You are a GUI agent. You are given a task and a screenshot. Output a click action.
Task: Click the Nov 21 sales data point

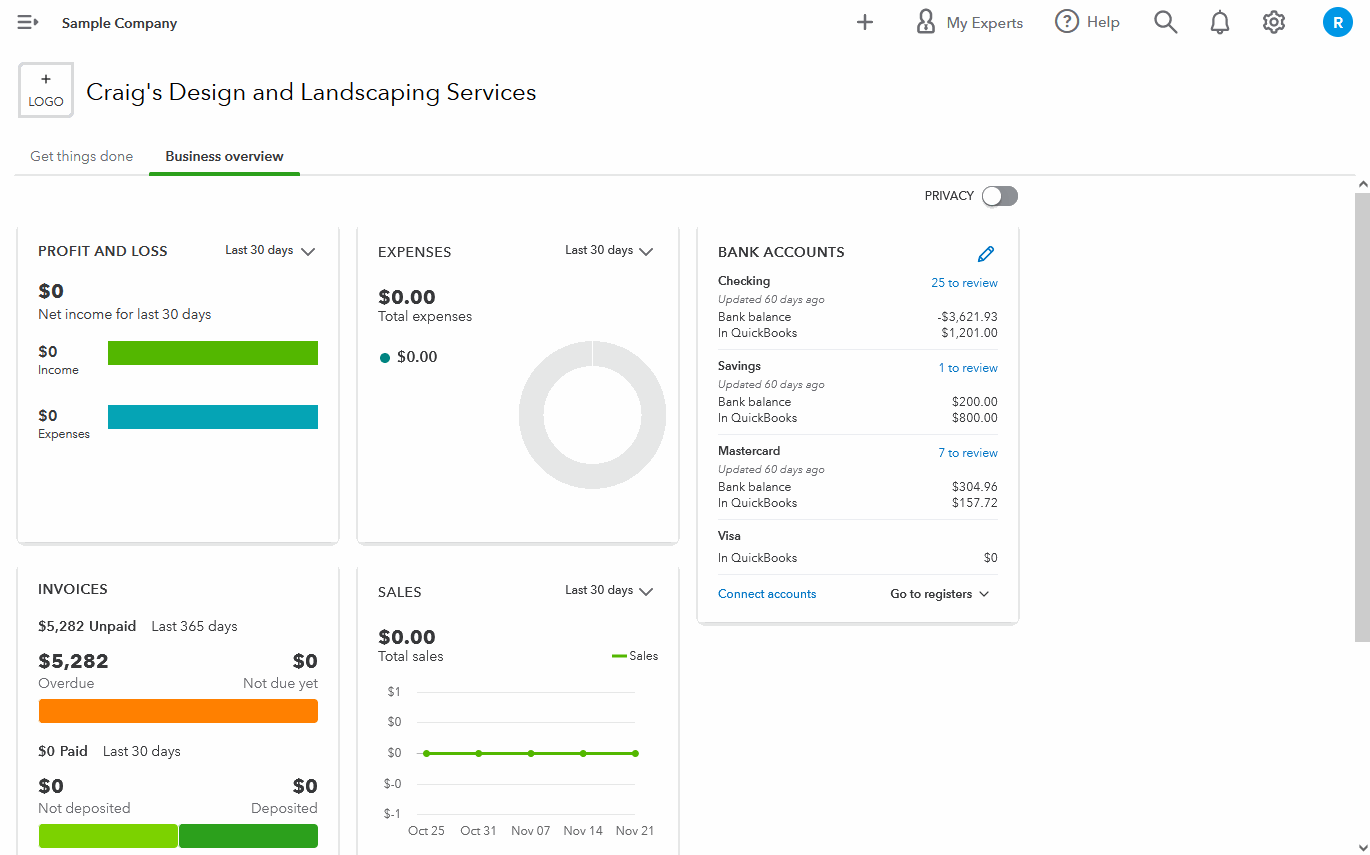coord(635,753)
